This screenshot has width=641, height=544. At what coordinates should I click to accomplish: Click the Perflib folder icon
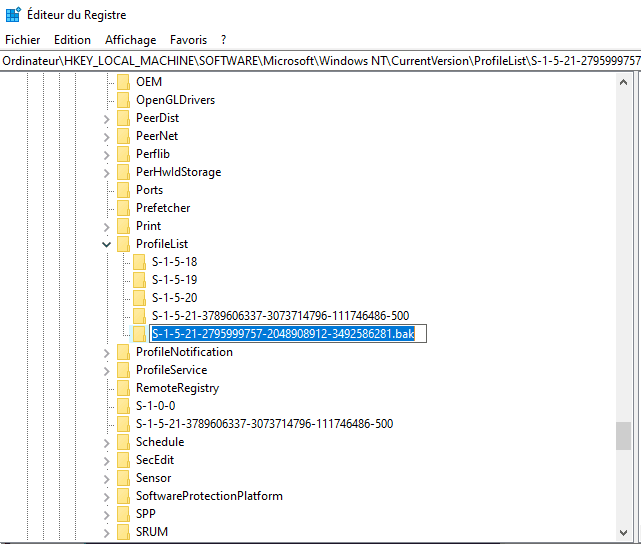[x=123, y=154]
